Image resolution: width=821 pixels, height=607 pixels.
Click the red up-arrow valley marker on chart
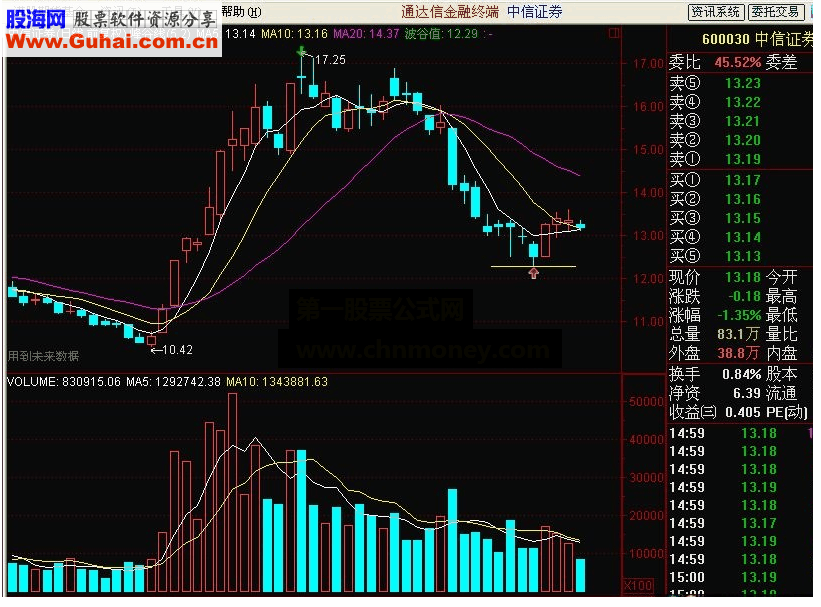(x=534, y=273)
